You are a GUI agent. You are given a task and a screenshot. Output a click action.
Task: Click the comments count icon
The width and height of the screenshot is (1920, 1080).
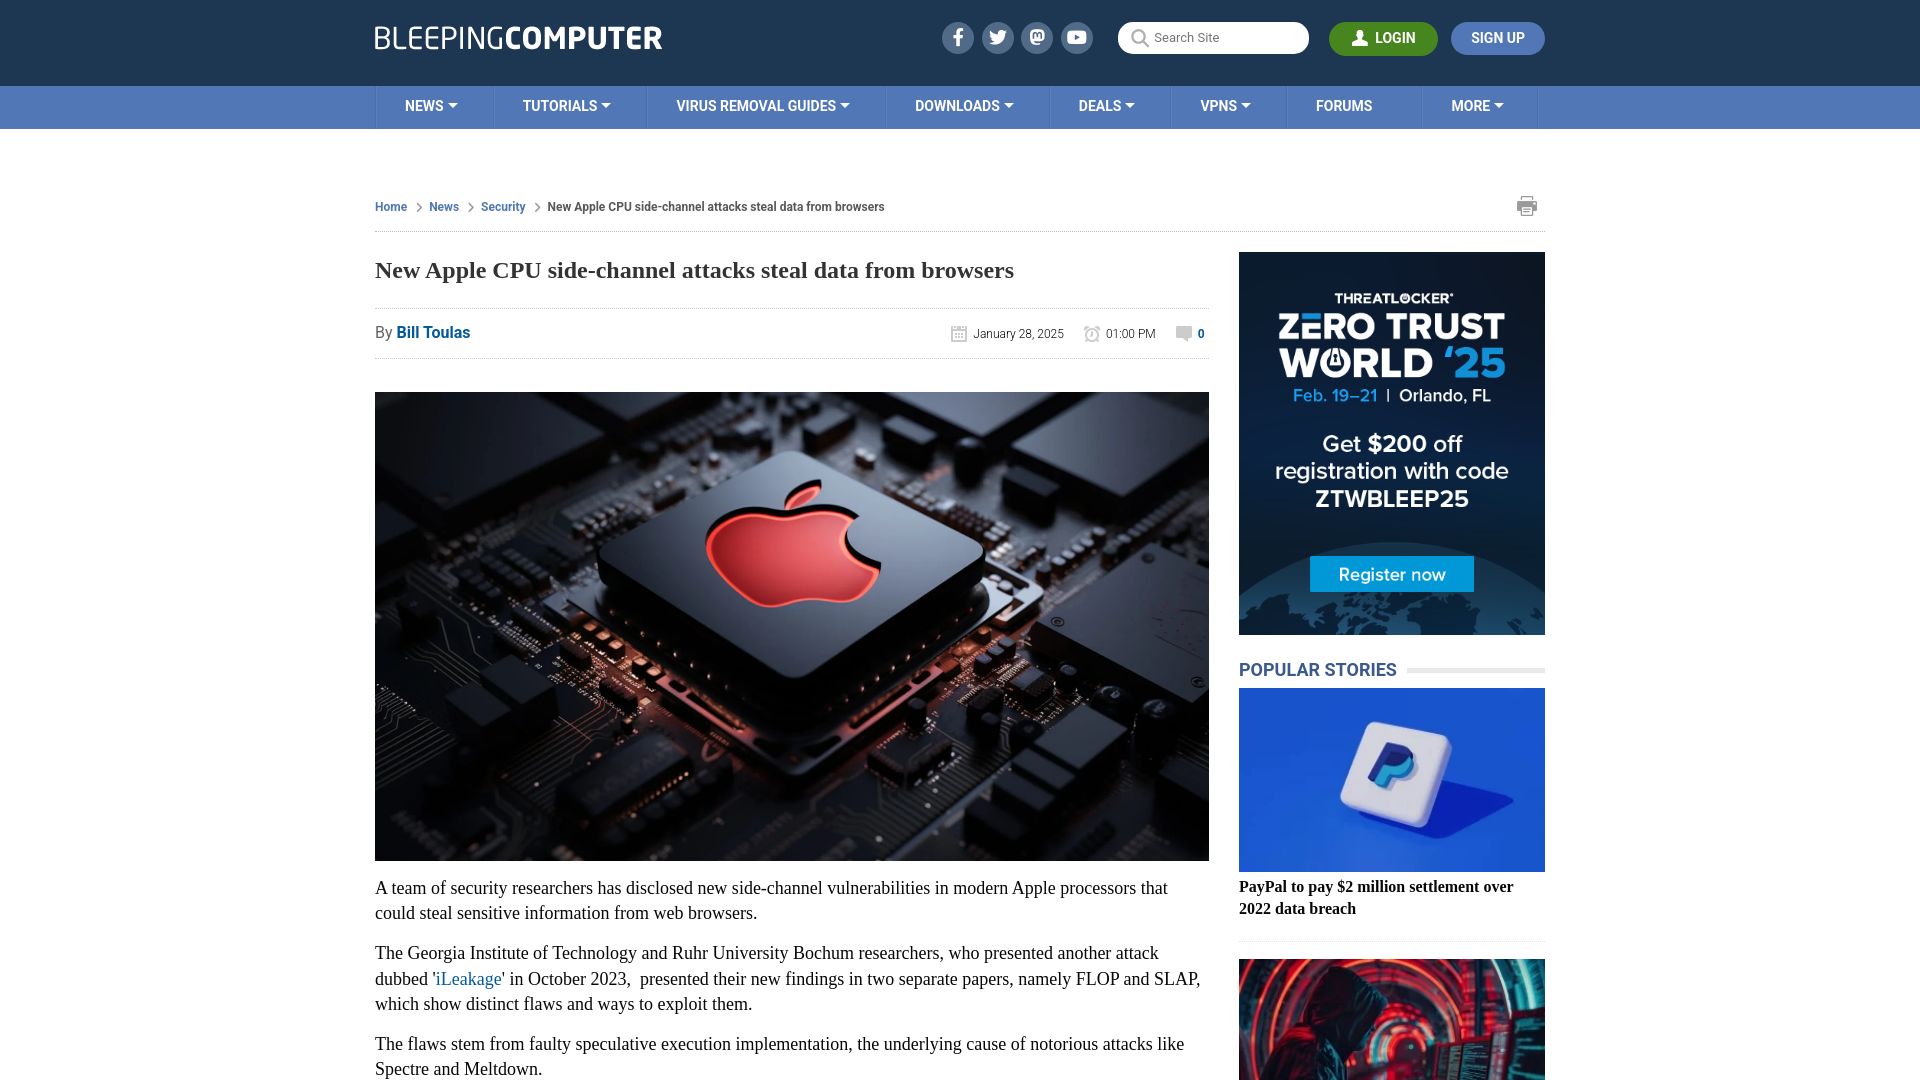(1183, 332)
